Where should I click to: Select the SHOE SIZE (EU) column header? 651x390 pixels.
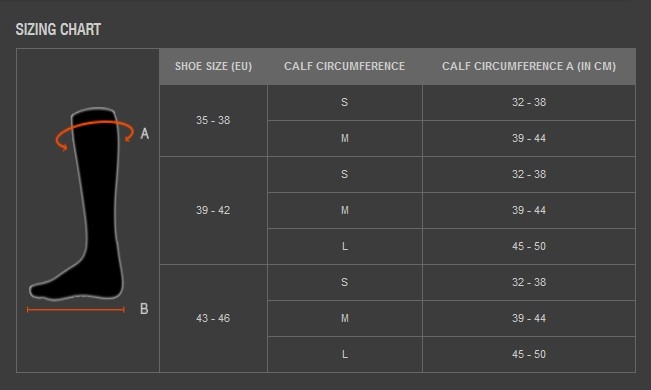click(x=213, y=66)
